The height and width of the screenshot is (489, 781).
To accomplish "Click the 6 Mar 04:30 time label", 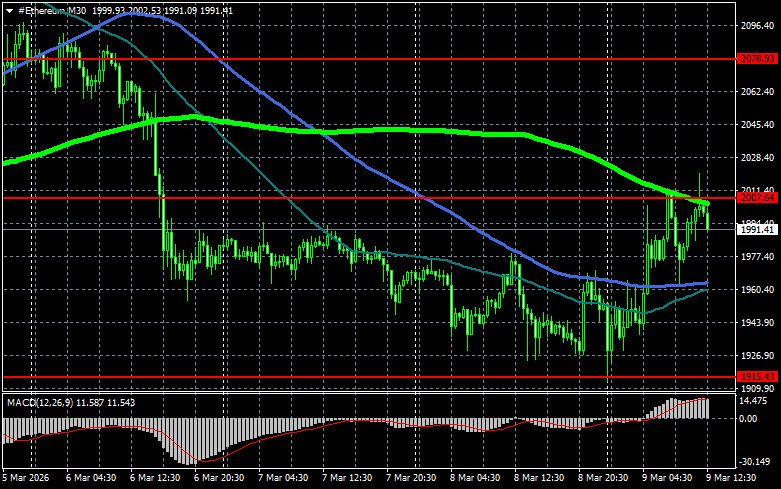I will coord(91,478).
